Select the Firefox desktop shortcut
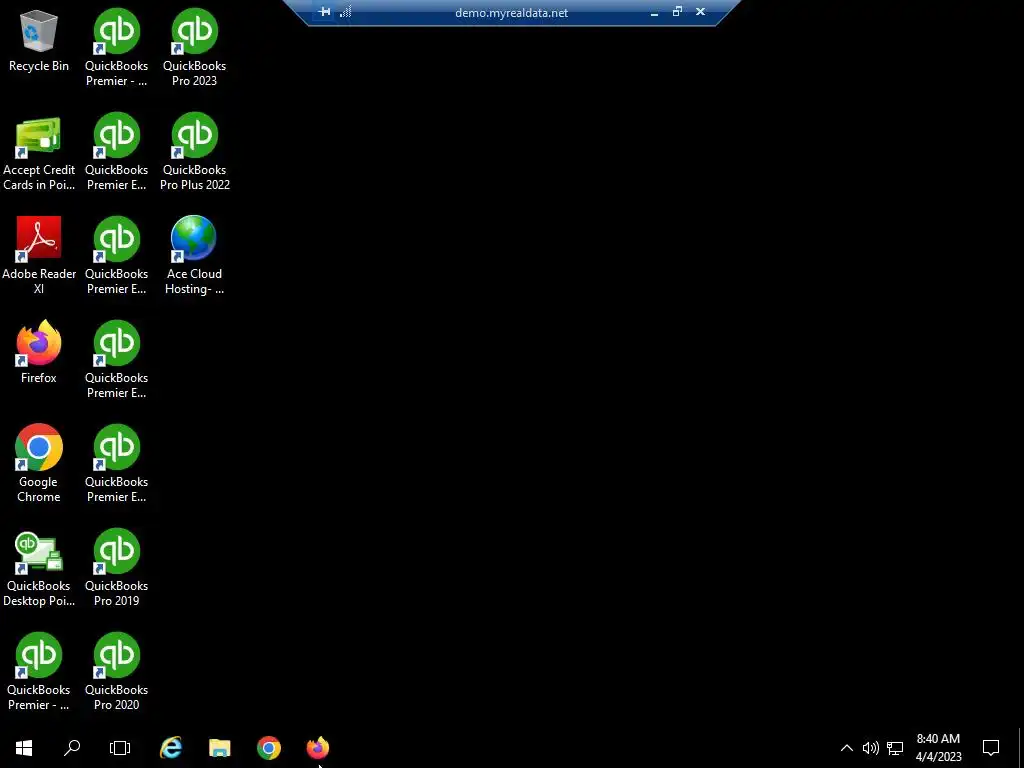1024x768 pixels. click(x=39, y=352)
